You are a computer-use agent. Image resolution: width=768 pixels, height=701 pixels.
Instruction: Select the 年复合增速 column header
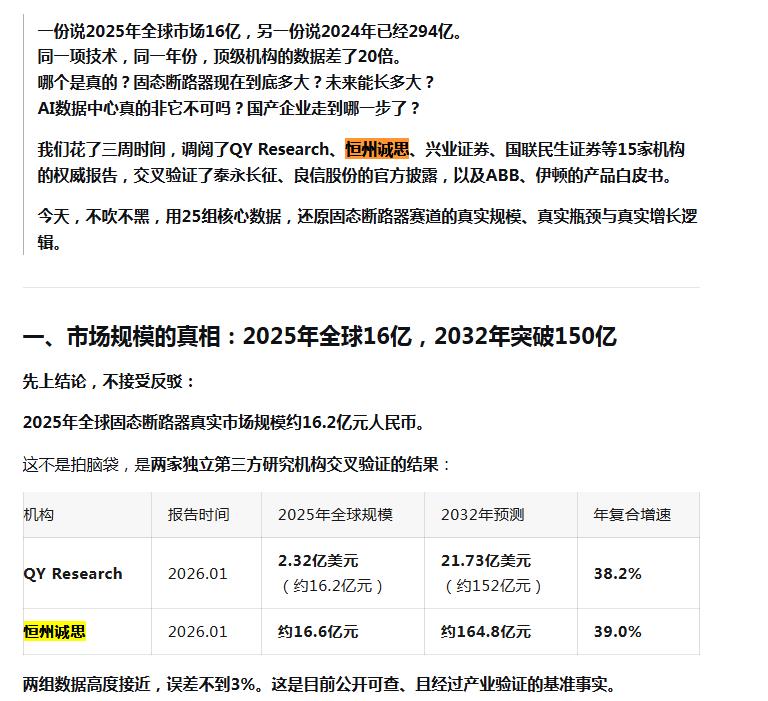(x=632, y=514)
